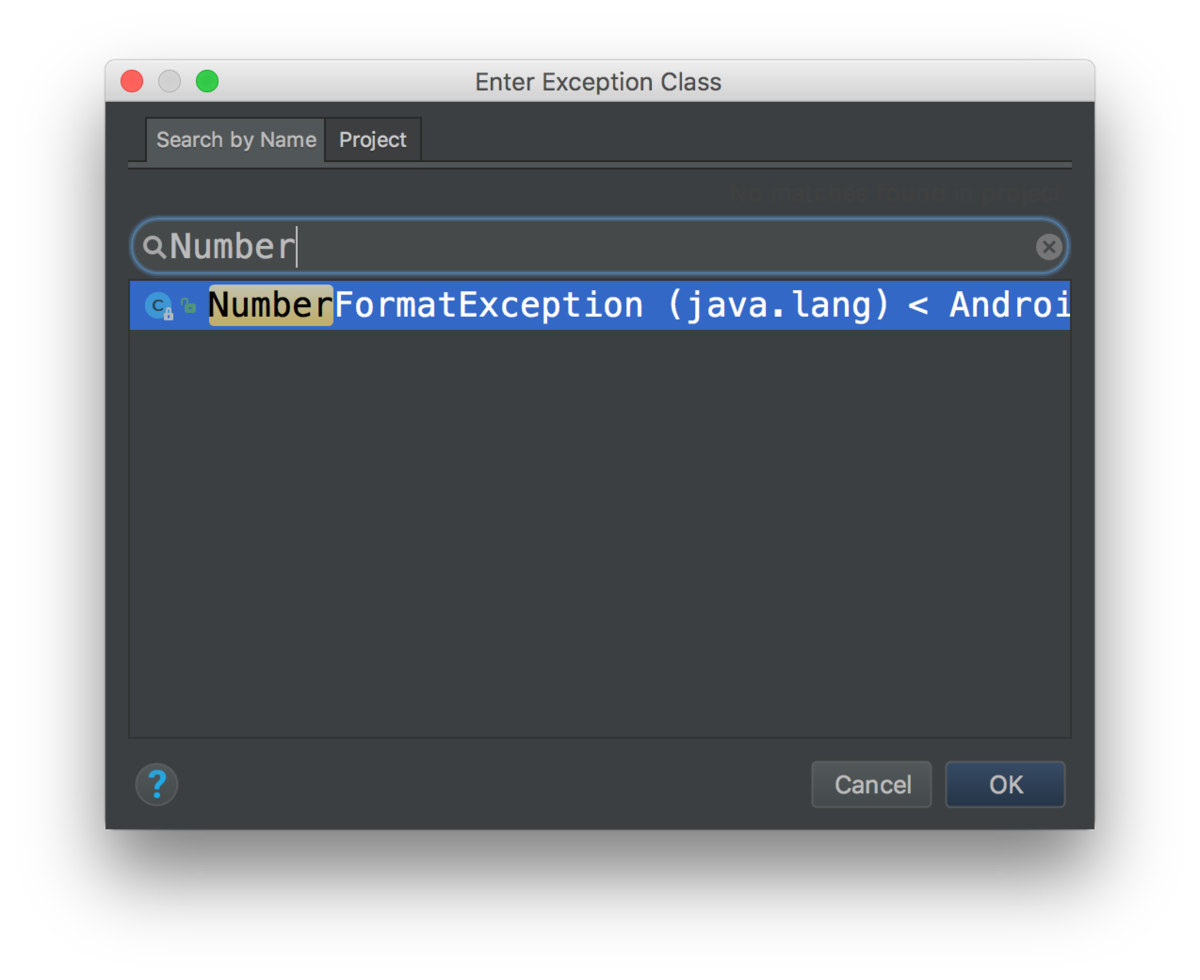Click the magnifier icon in the search field
The image size is (1200, 980).
click(155, 246)
